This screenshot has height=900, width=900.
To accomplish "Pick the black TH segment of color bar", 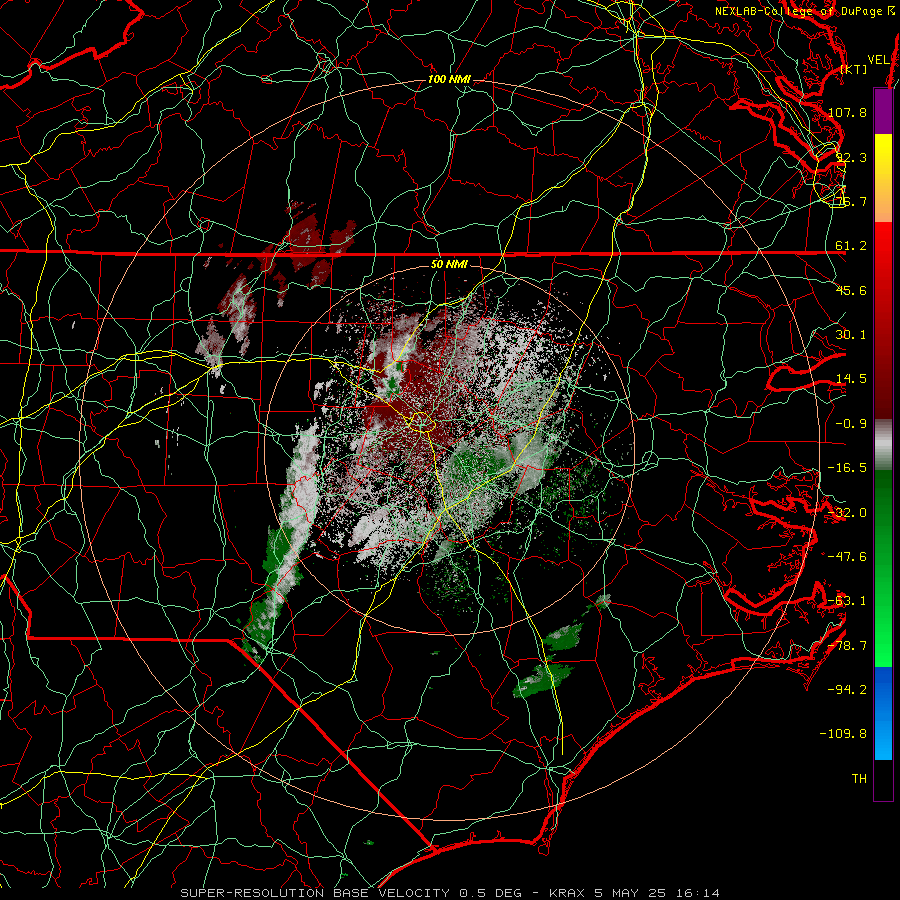I will (883, 780).
